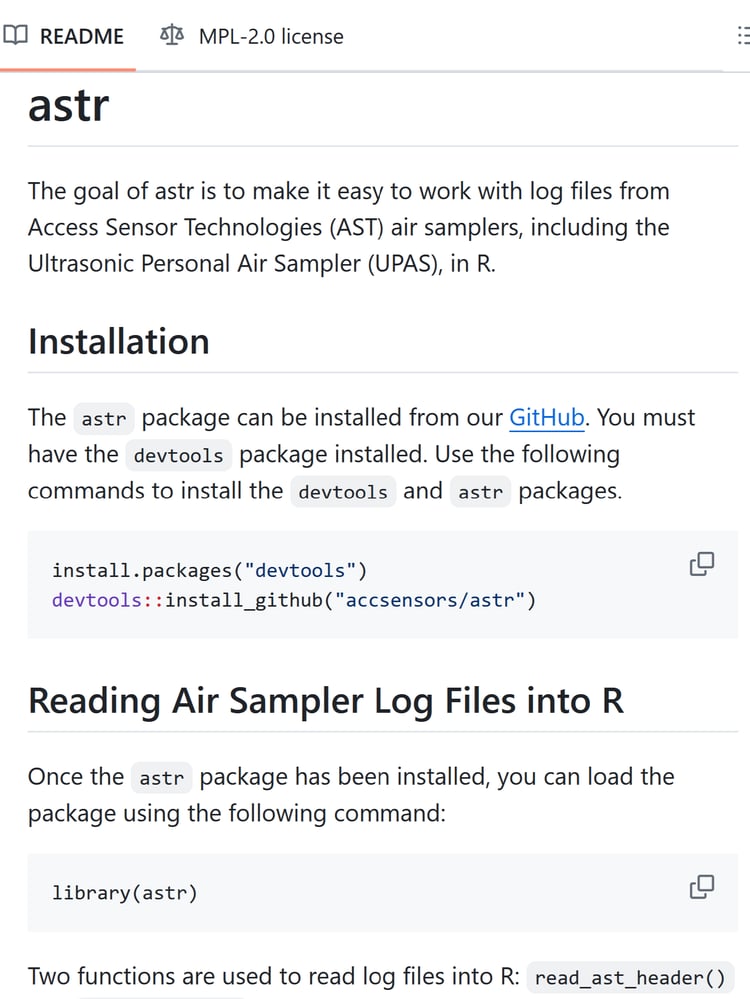Copy the library(astr) code snippet

click(702, 886)
